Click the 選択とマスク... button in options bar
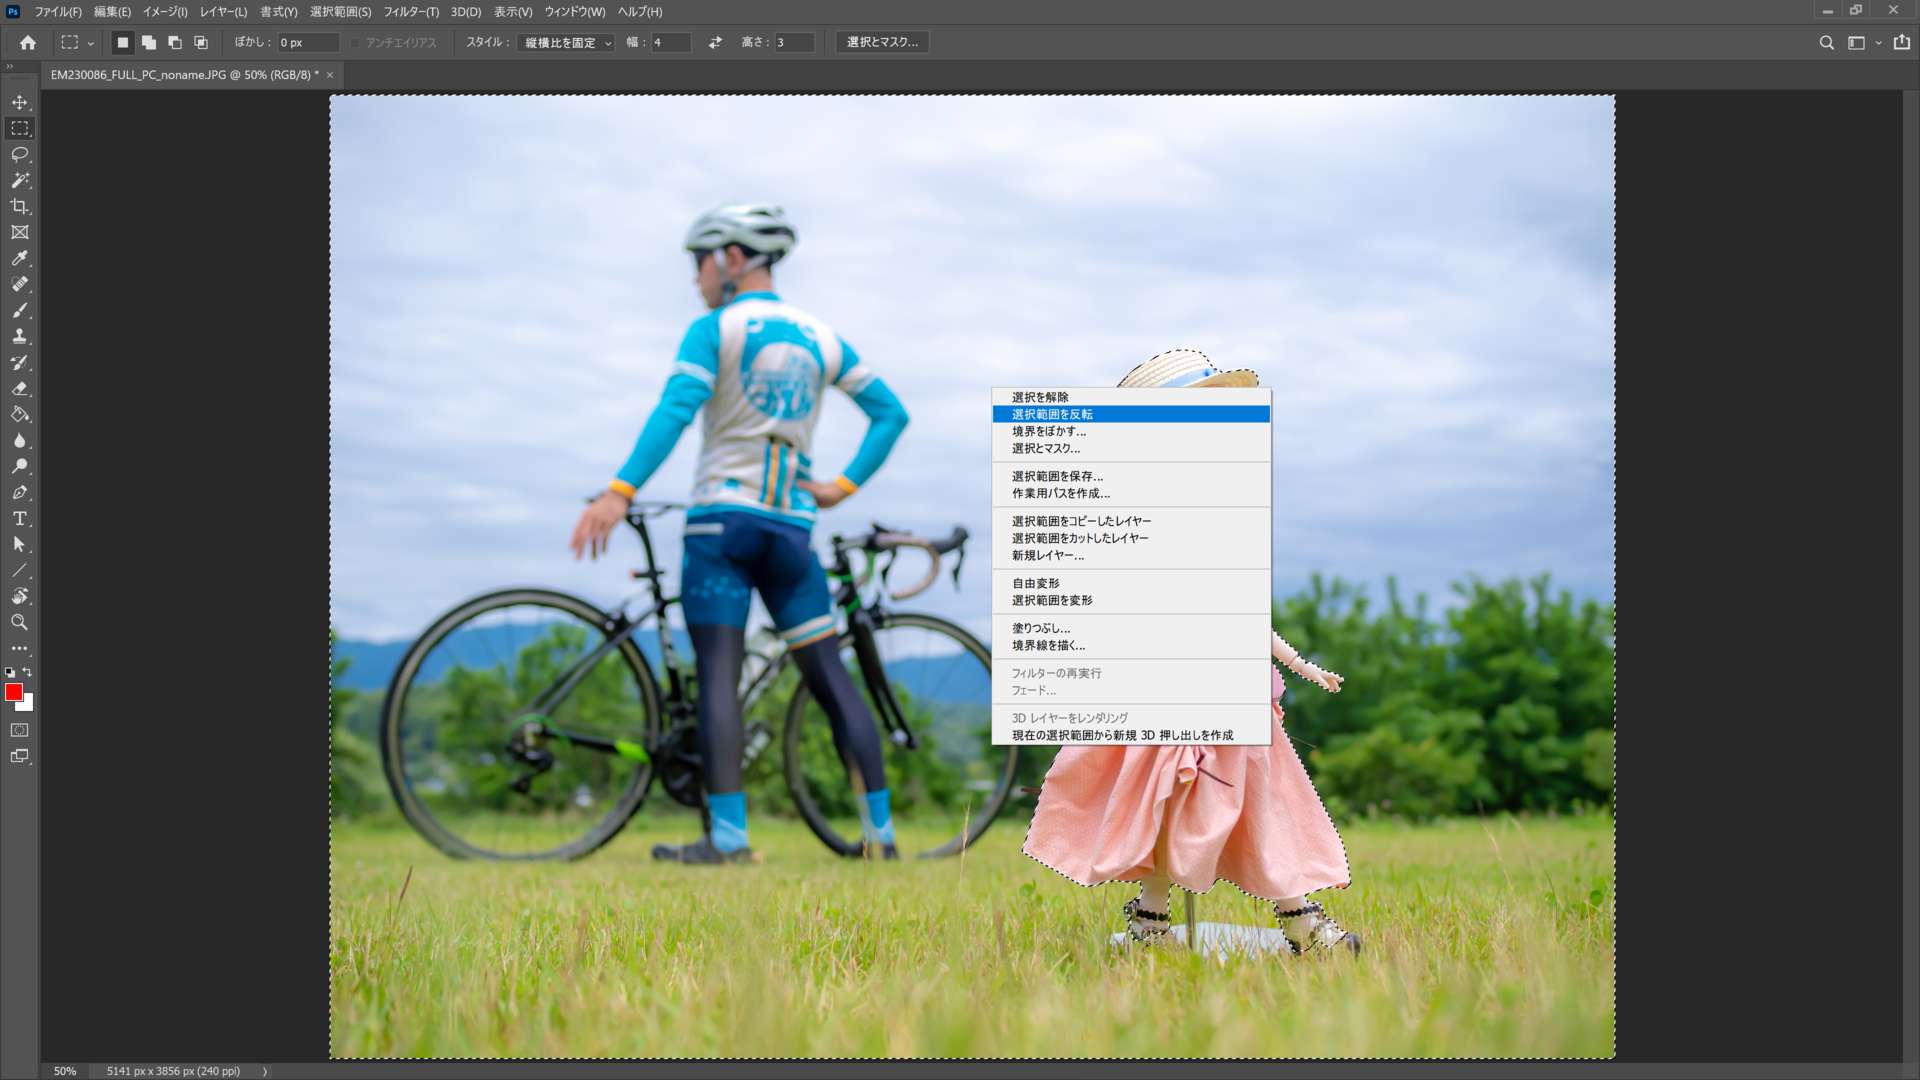 (881, 42)
